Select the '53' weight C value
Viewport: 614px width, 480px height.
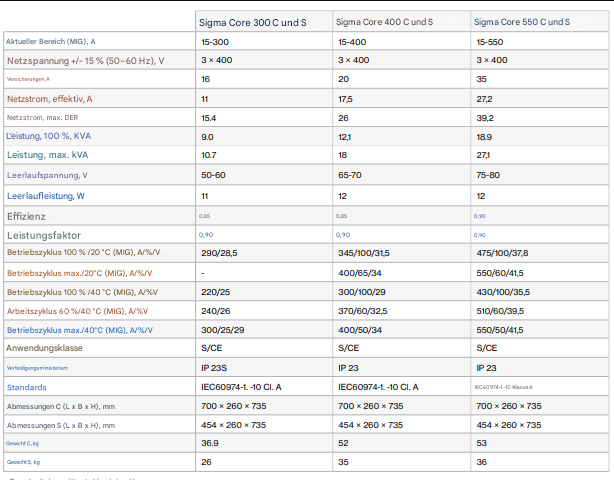pos(481,443)
